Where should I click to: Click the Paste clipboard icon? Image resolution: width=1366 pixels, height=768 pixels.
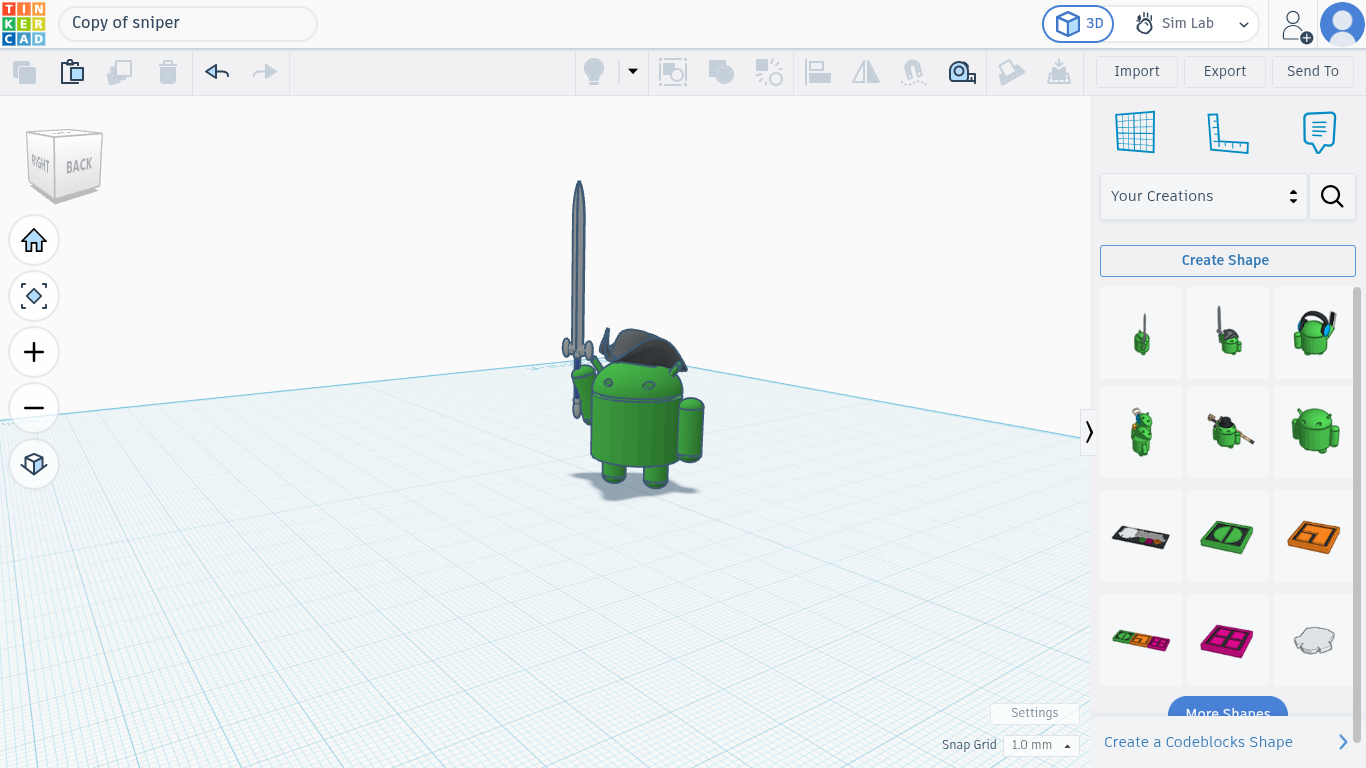[72, 72]
